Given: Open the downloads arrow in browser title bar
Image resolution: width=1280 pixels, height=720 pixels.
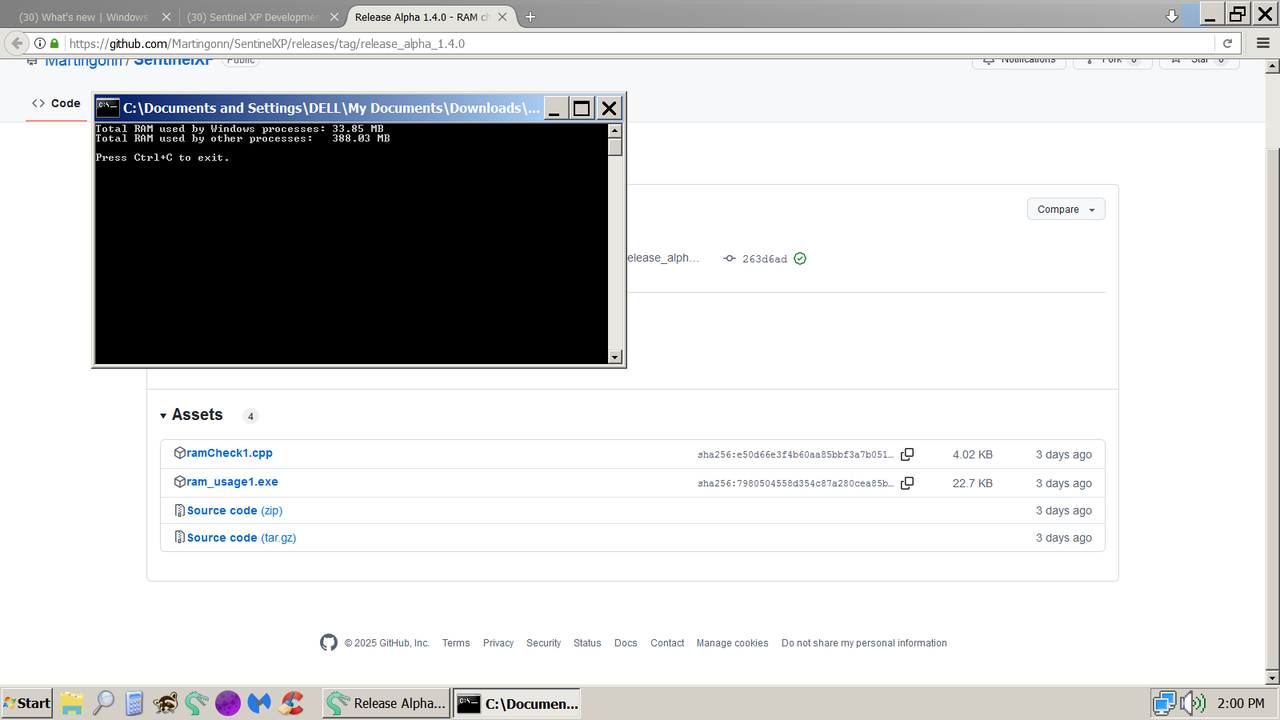Looking at the screenshot, I should point(1172,16).
